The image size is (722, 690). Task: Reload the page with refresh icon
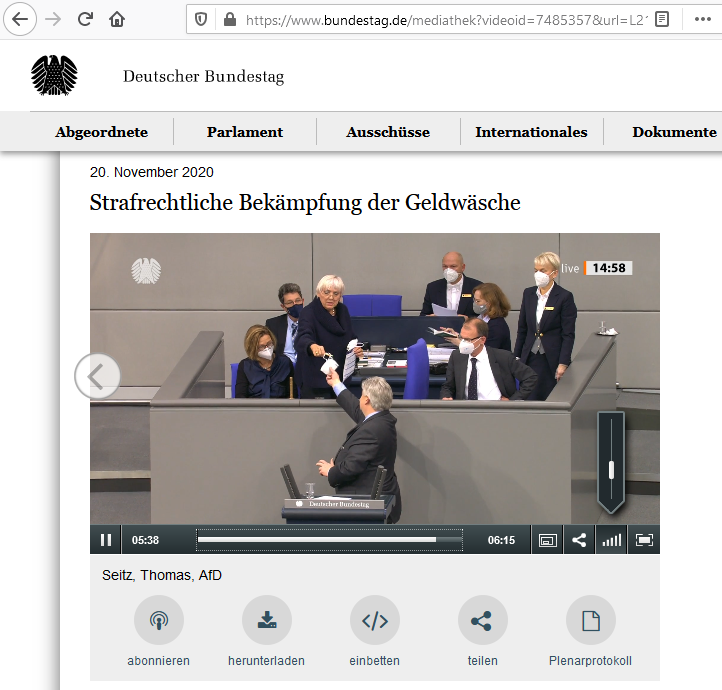click(x=85, y=19)
